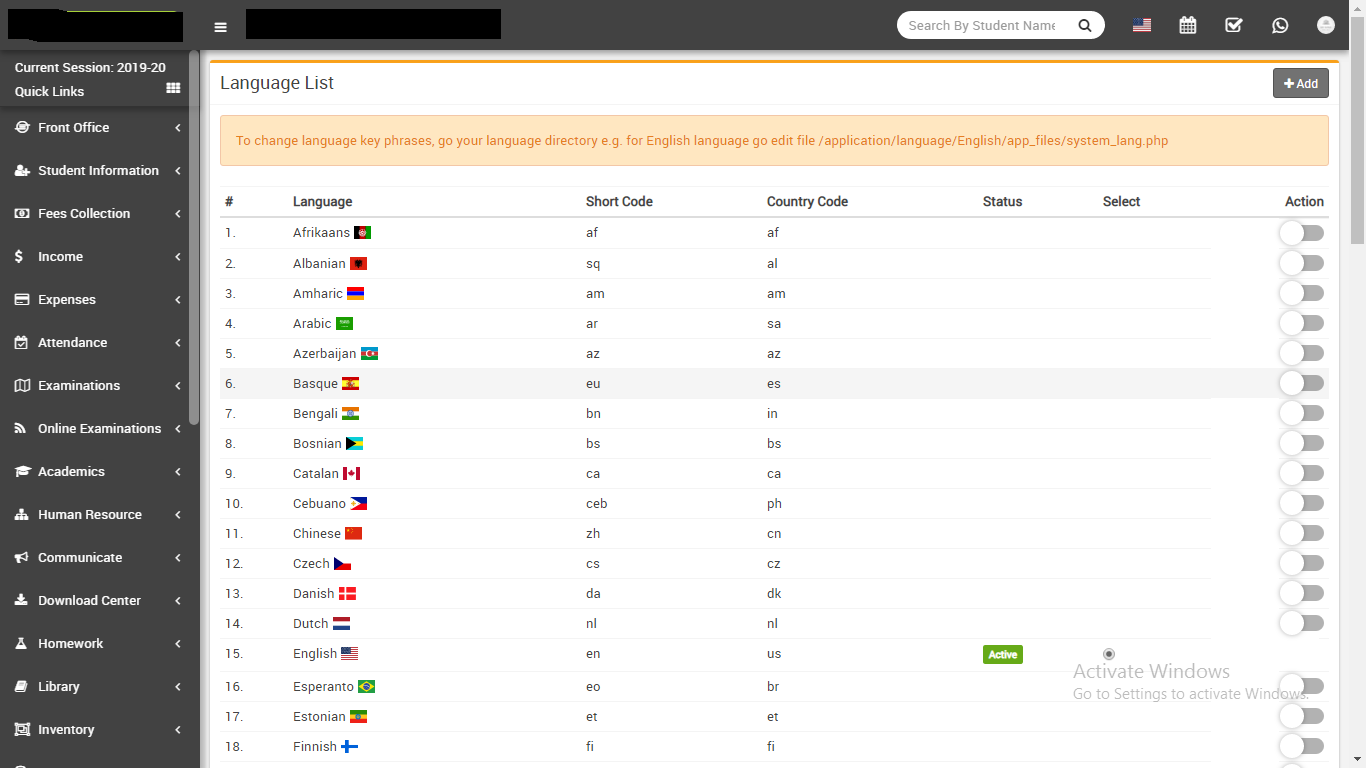The width and height of the screenshot is (1366, 768).
Task: Enable the Afrikaans language toggle
Action: click(1301, 233)
